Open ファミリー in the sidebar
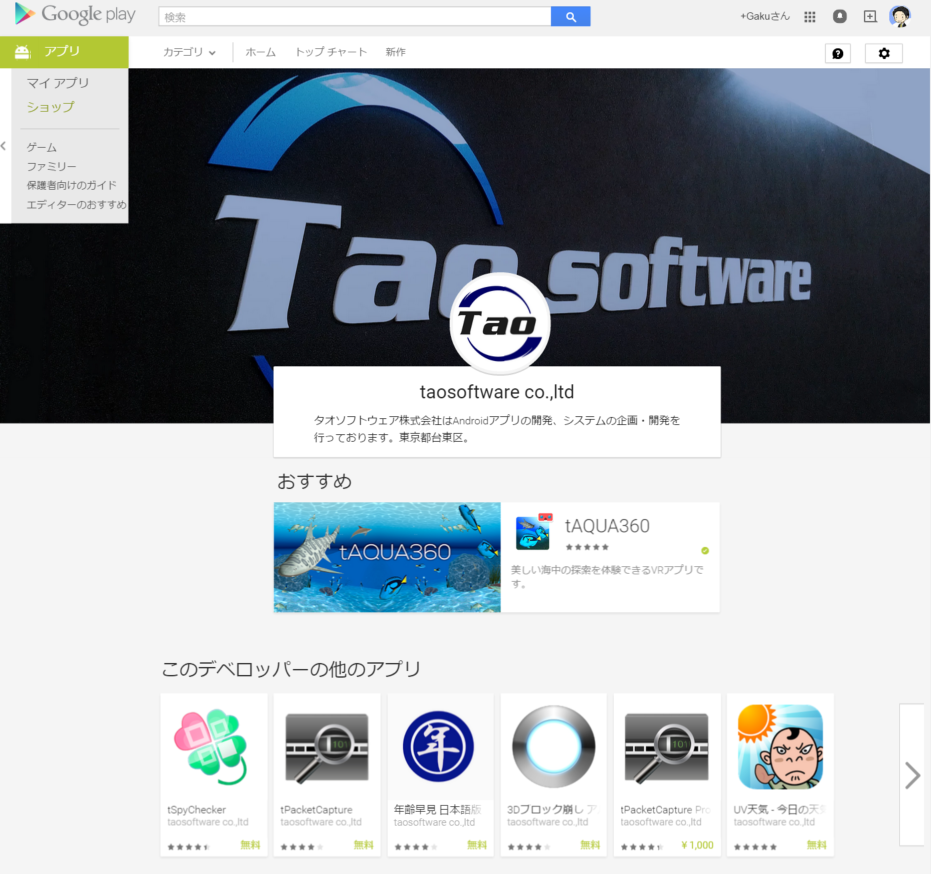931x874 pixels. point(51,166)
